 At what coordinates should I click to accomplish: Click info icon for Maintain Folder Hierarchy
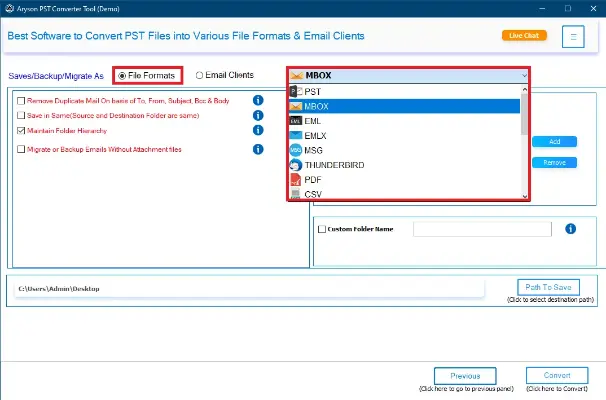pyautogui.click(x=258, y=130)
